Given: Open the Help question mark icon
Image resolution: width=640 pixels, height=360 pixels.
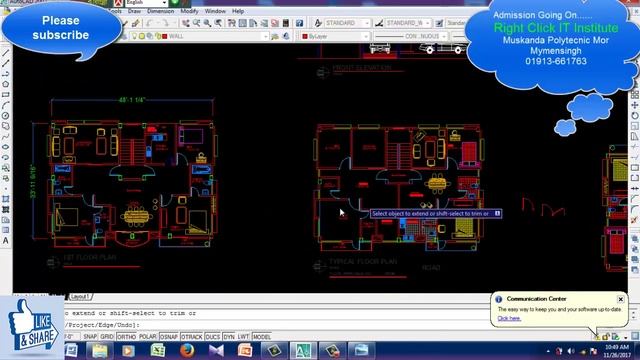Looking at the screenshot, I should pos(299,23).
